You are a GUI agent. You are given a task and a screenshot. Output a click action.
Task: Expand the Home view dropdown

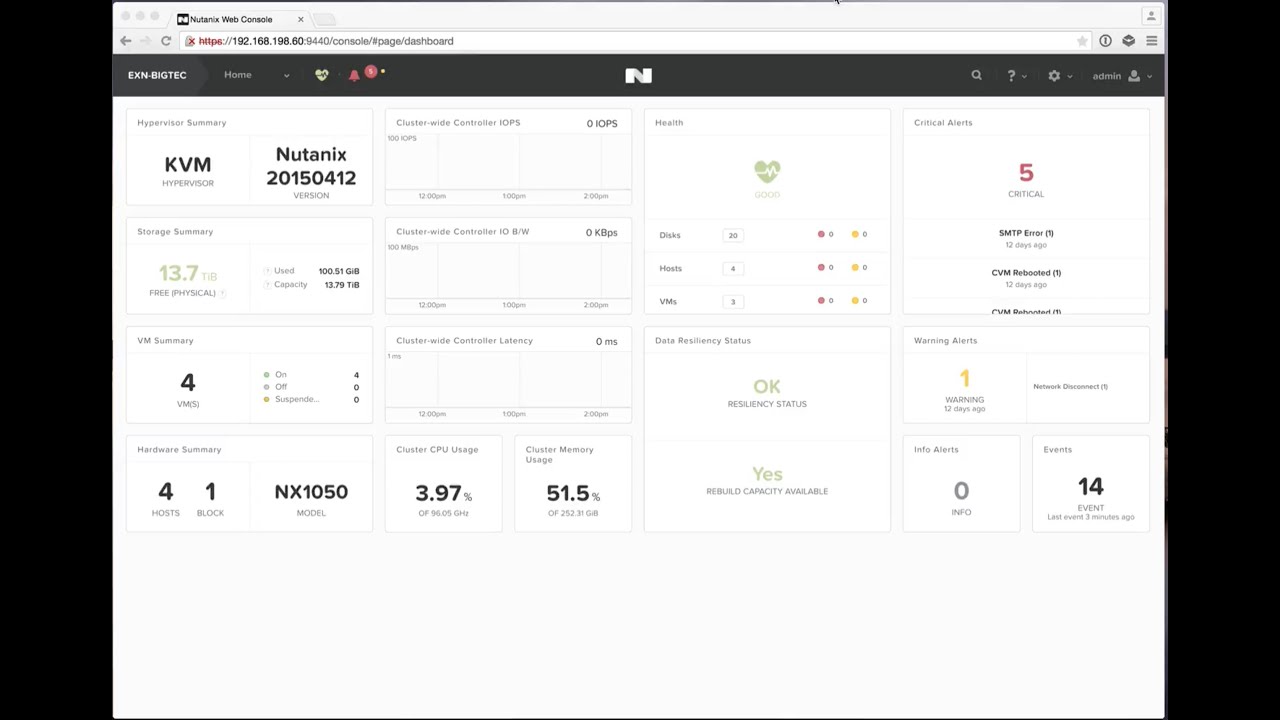(286, 75)
